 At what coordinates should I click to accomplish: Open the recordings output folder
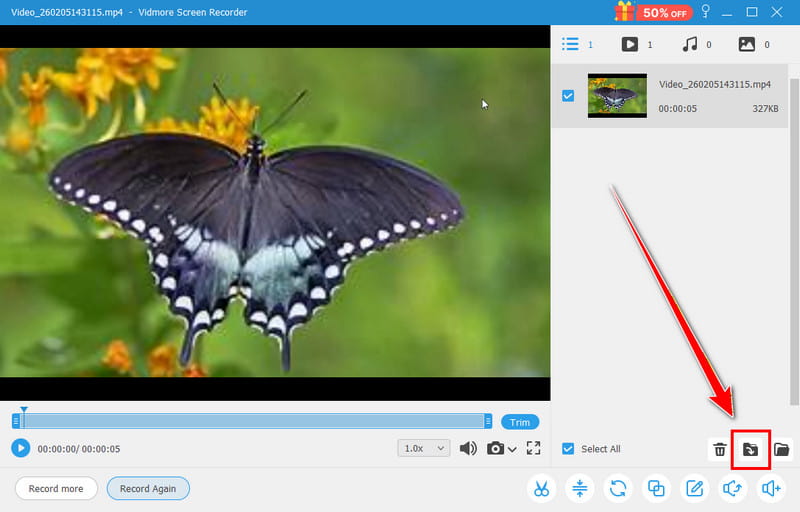click(x=782, y=450)
